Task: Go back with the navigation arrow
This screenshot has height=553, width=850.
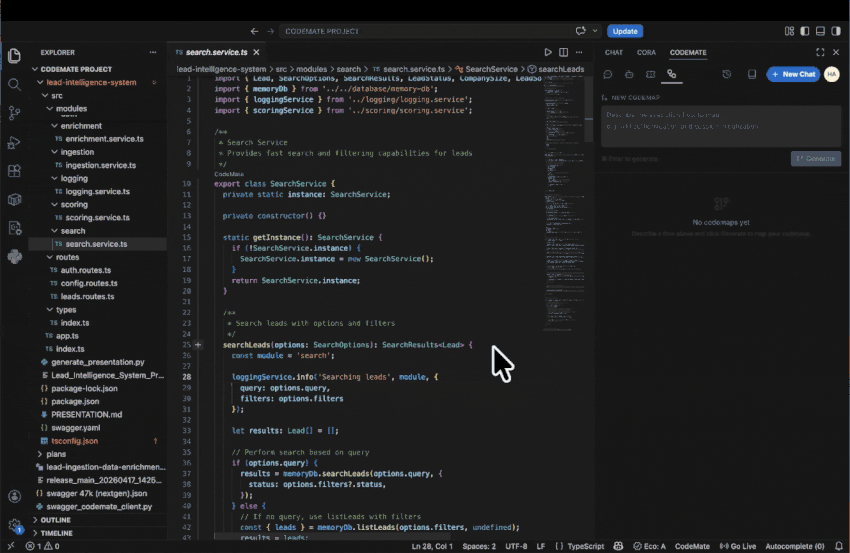Action: click(254, 31)
